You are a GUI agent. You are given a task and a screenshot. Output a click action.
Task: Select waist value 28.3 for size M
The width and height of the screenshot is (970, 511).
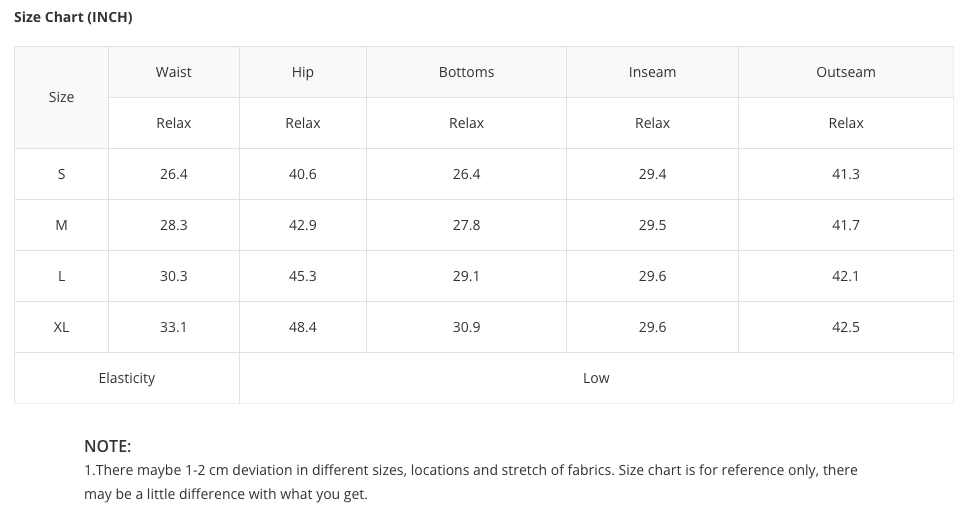coord(174,225)
